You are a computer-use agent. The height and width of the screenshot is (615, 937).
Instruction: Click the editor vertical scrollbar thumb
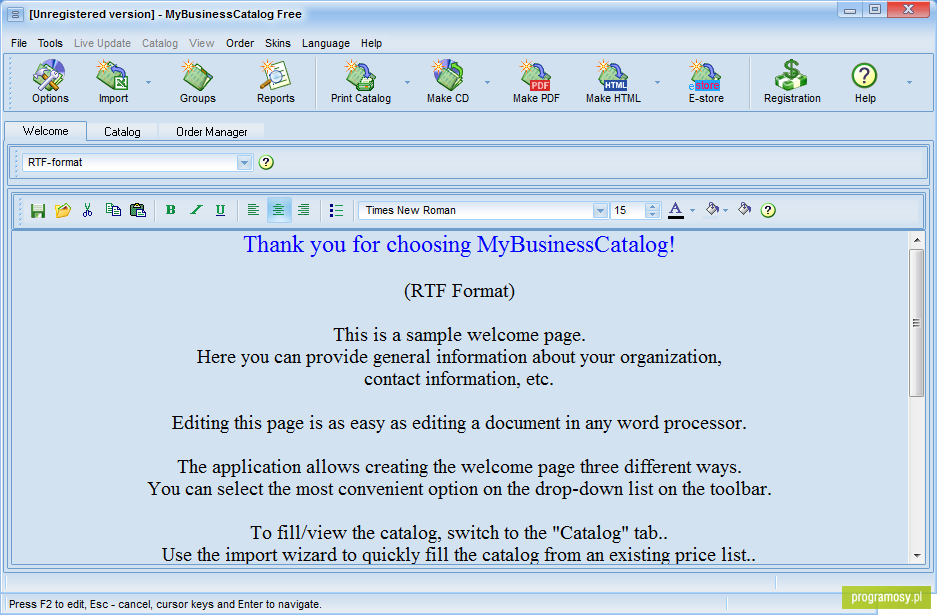(x=916, y=323)
